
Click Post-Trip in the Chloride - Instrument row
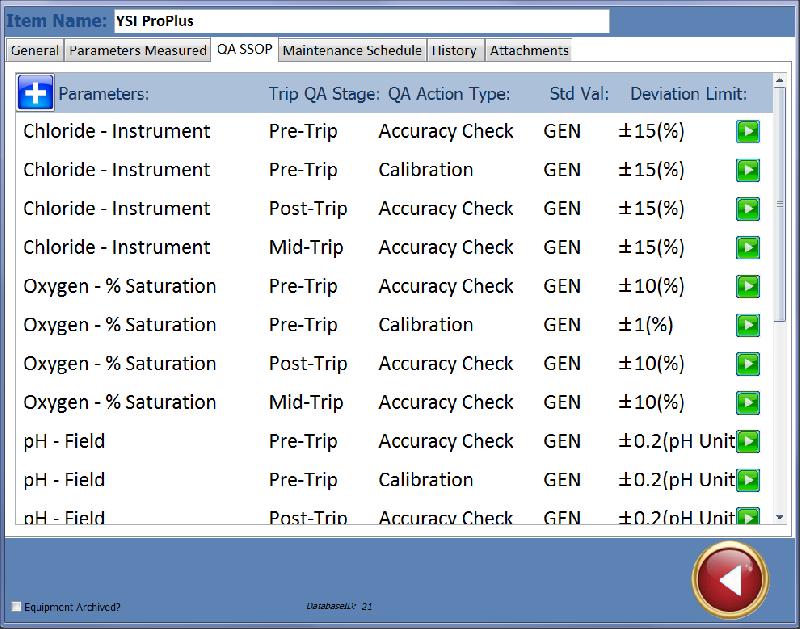pos(308,209)
